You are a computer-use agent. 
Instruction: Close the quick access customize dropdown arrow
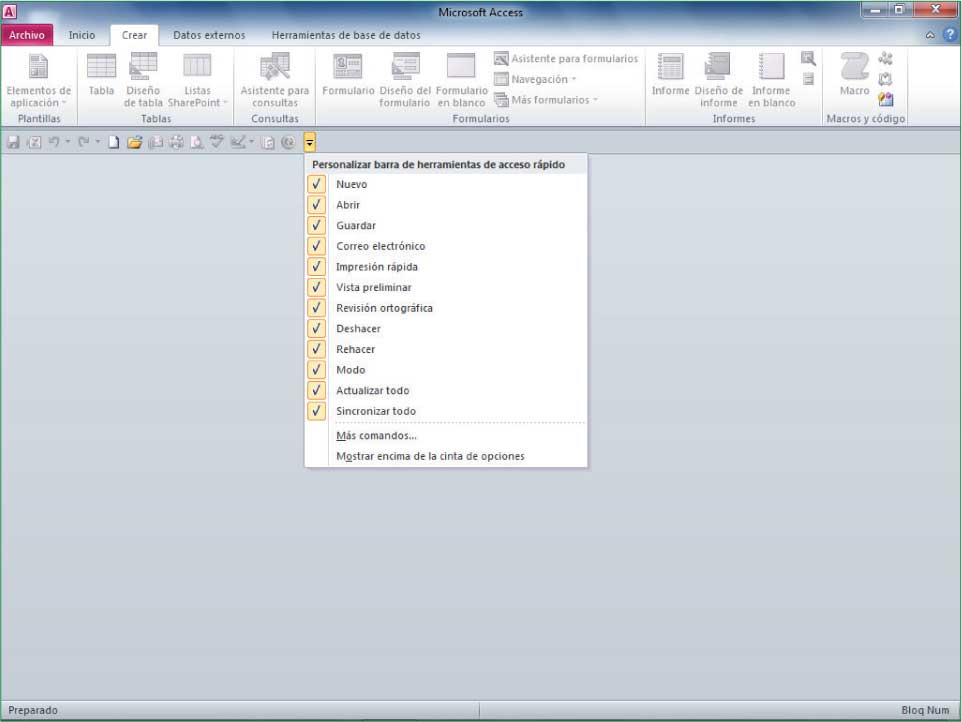pos(310,143)
